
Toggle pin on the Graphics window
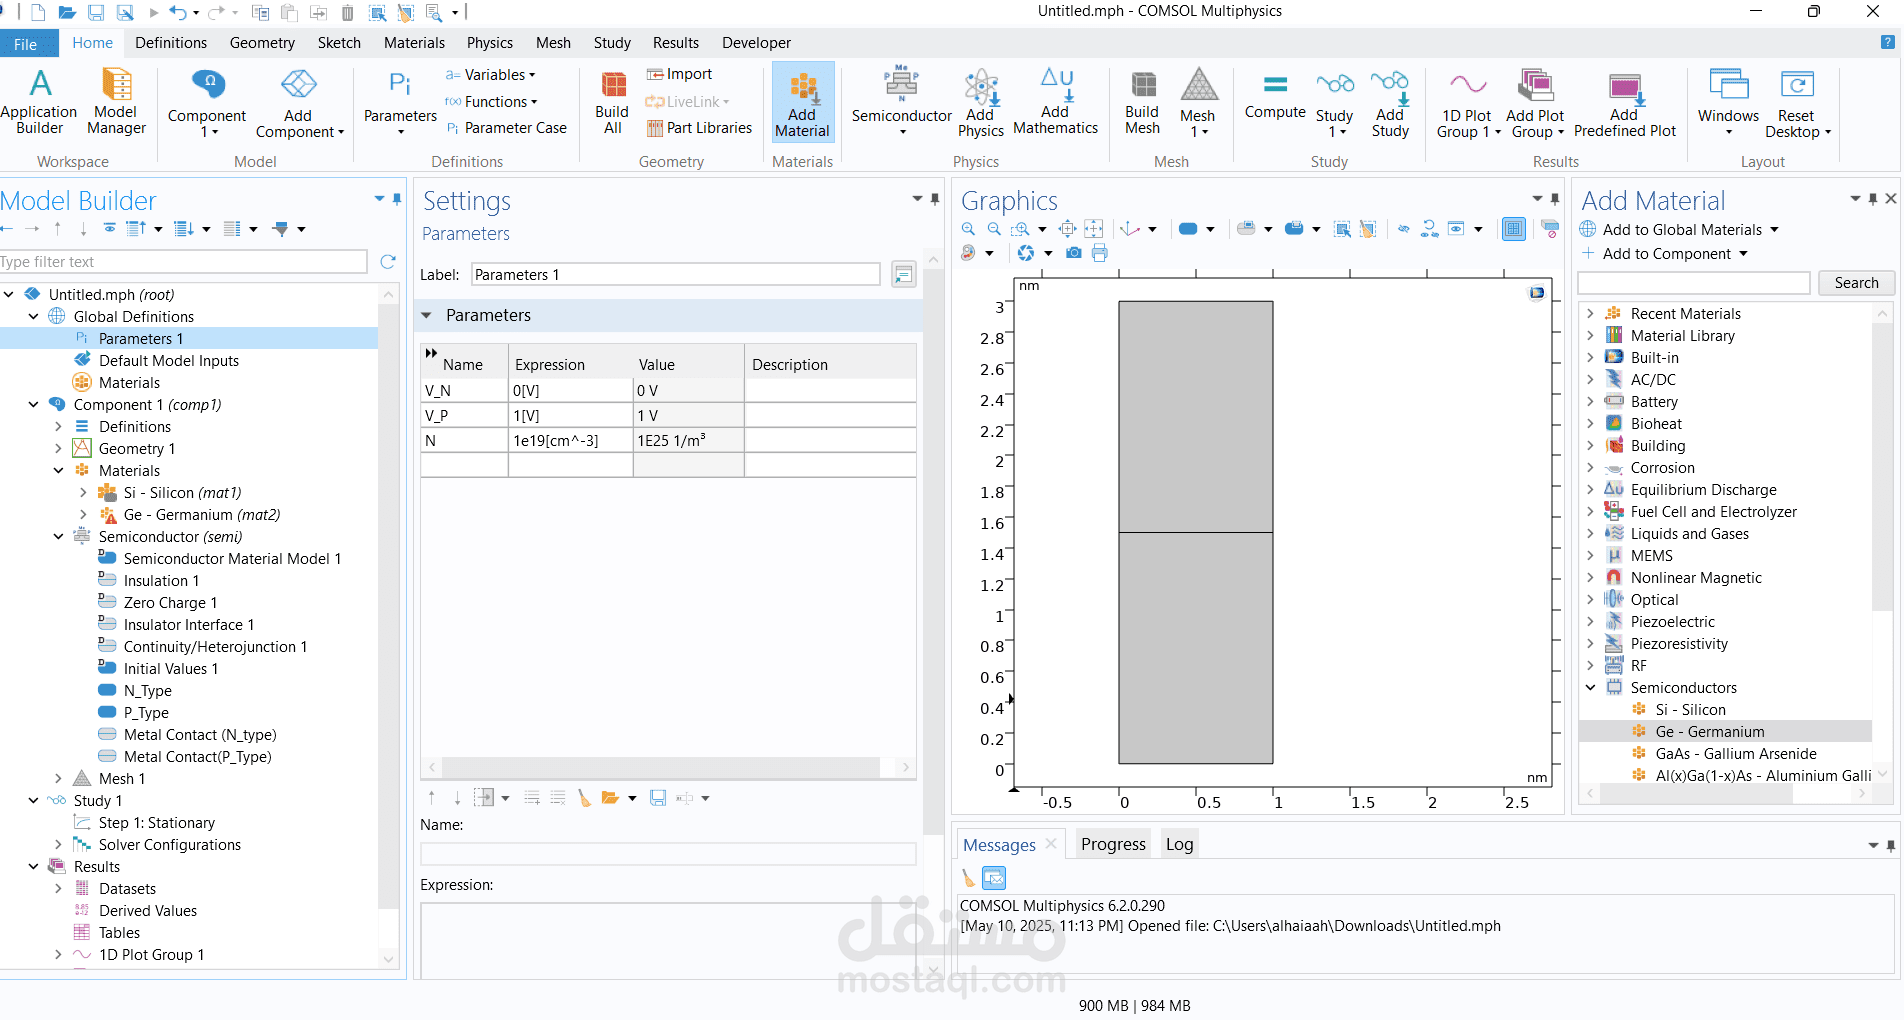[x=1555, y=199]
